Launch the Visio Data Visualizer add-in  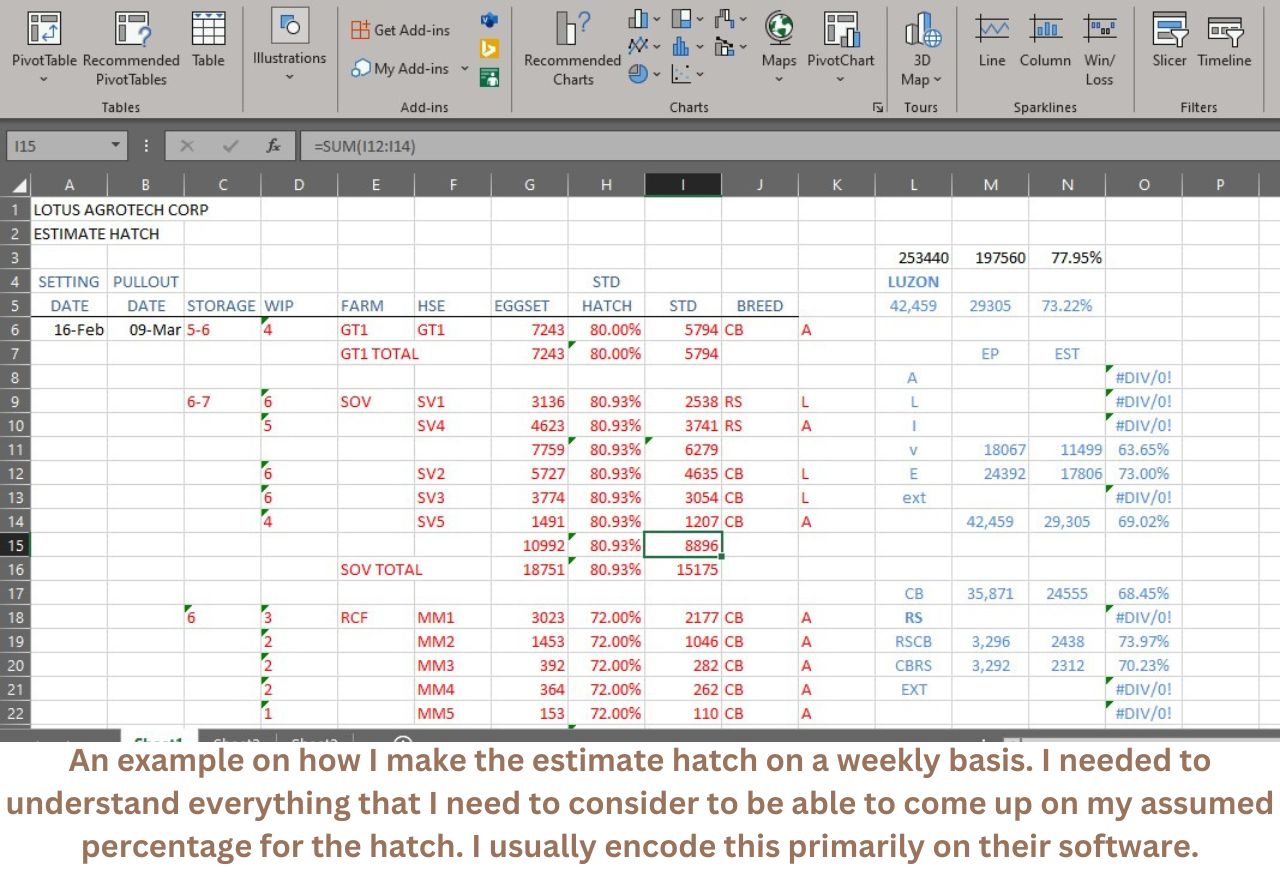click(489, 20)
